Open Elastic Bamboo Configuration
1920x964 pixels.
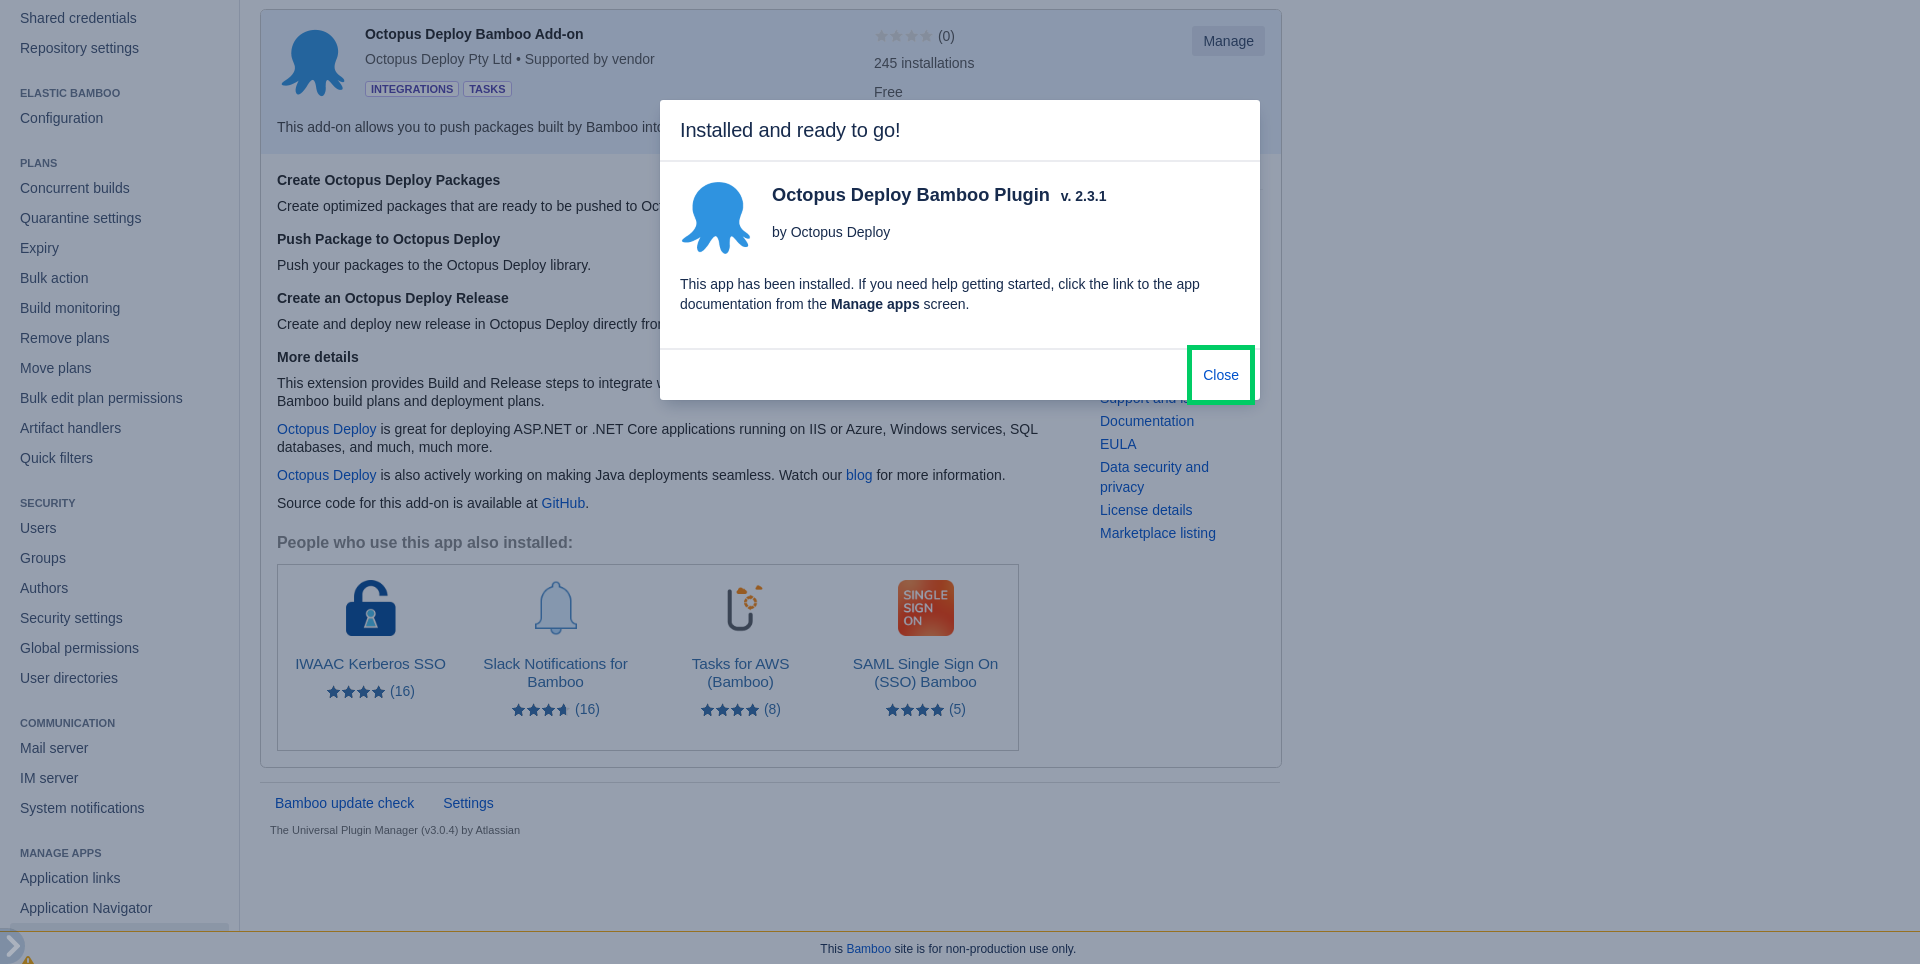[x=61, y=118]
